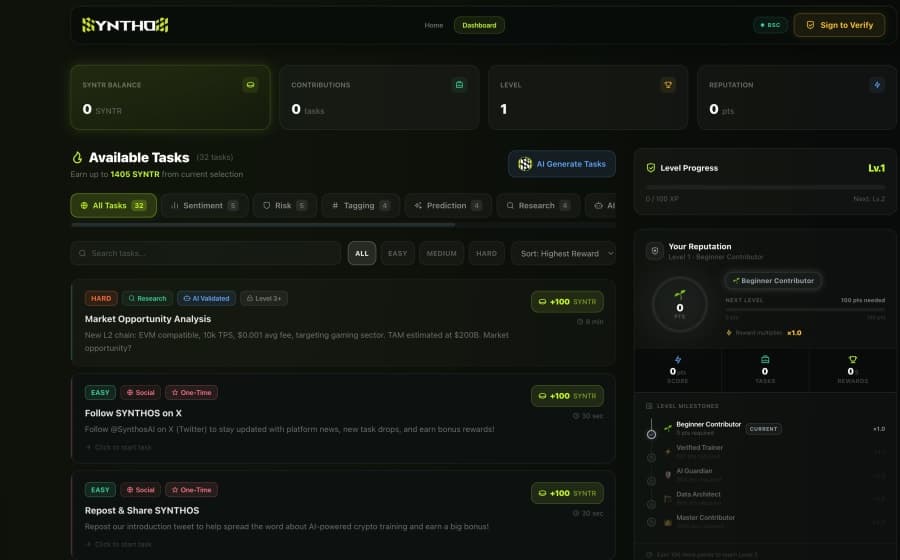This screenshot has height=560, width=900.
Task: Click Social tag on Follow SYNTHOS card
Action: point(140,392)
